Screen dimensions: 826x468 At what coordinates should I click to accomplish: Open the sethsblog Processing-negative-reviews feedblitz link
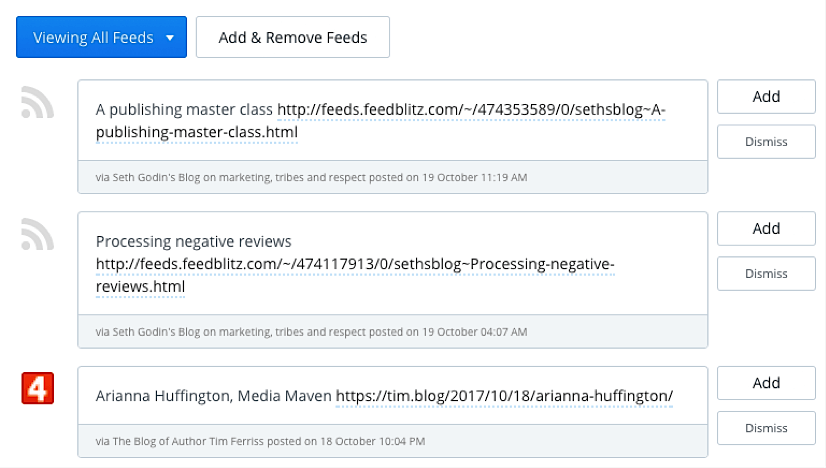pos(355,264)
